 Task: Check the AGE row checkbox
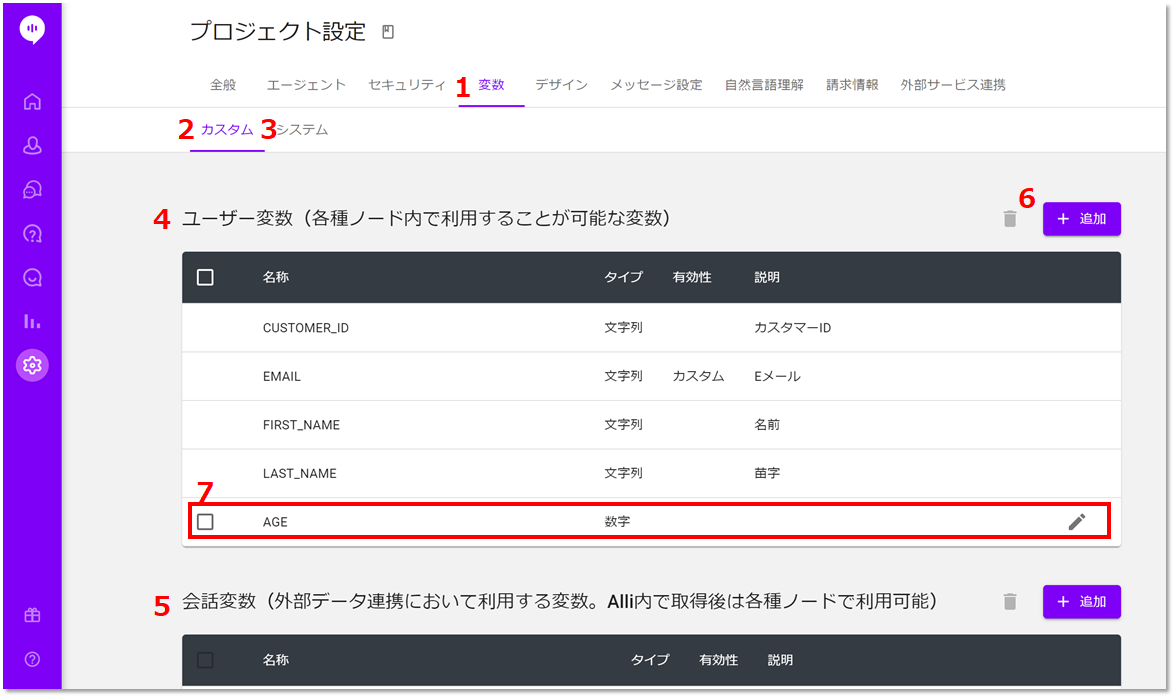[x=205, y=522]
